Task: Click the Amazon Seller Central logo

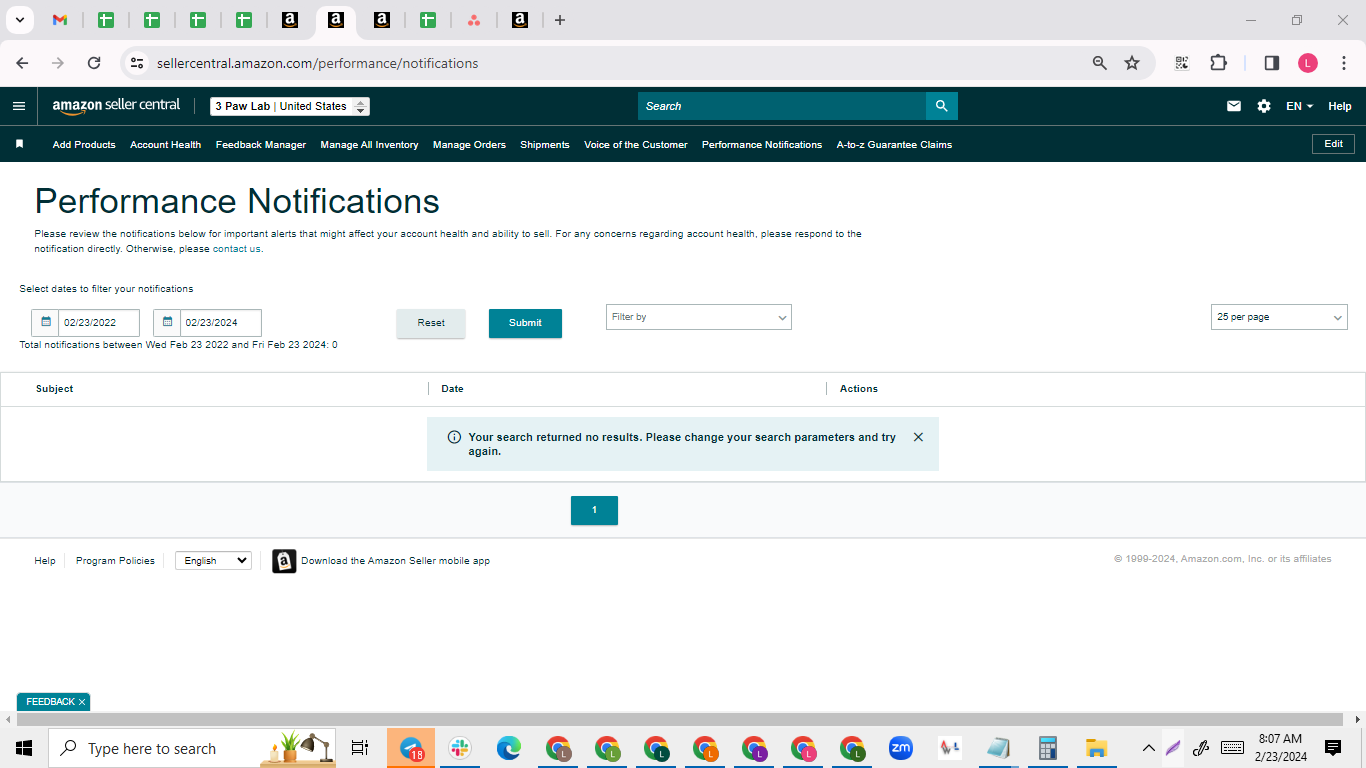Action: coord(116,106)
